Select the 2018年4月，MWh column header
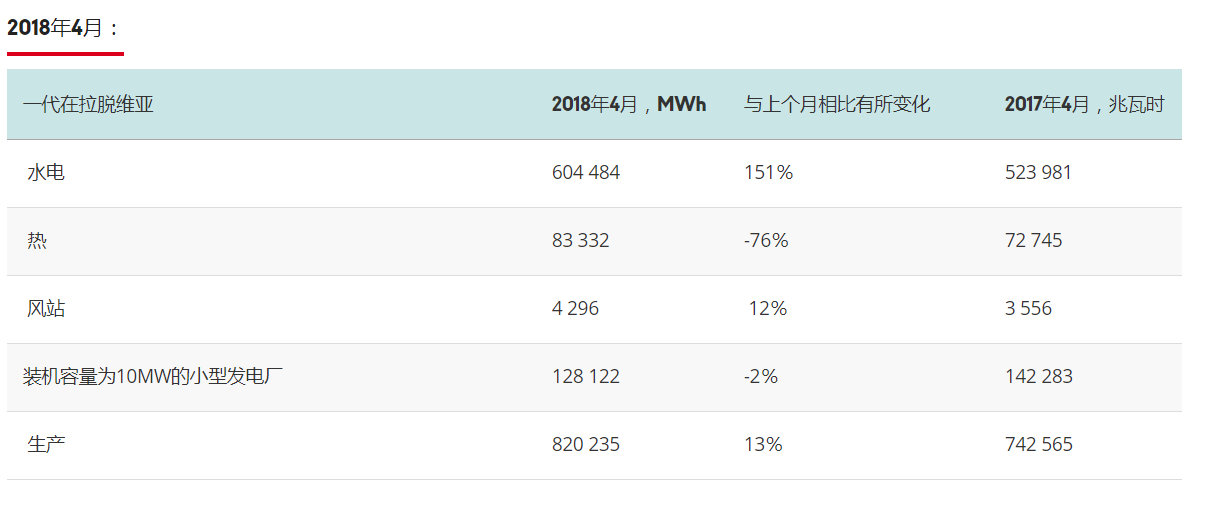1213x508 pixels. (628, 104)
